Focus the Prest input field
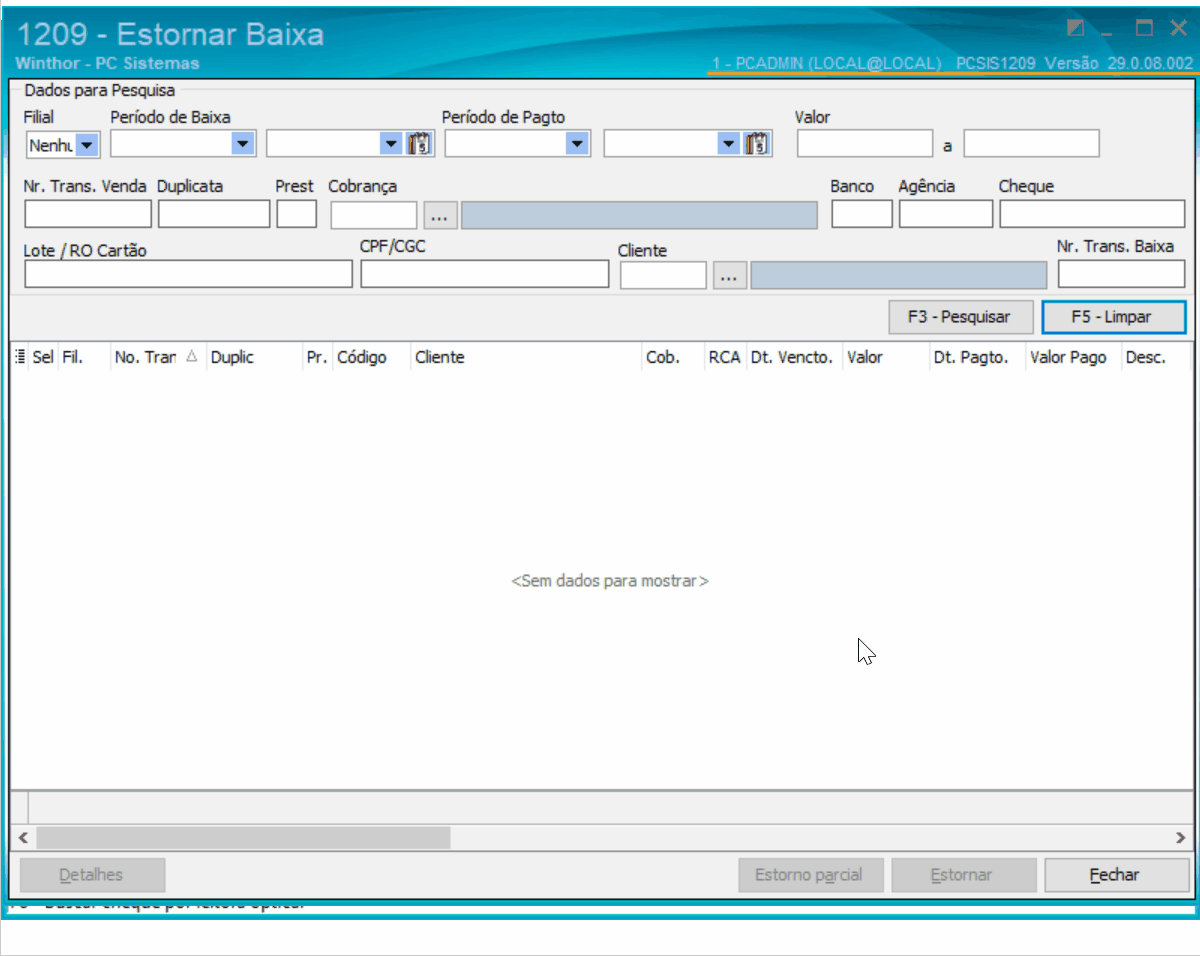1200x956 pixels. pyautogui.click(x=297, y=214)
